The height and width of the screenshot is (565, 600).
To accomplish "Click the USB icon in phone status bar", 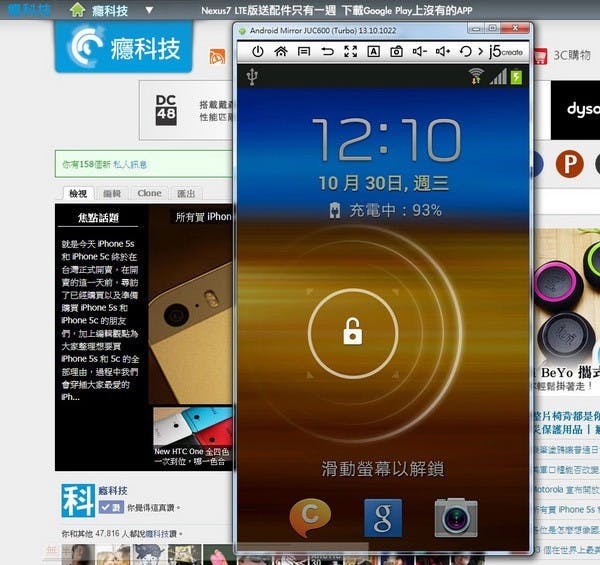I will pyautogui.click(x=252, y=76).
